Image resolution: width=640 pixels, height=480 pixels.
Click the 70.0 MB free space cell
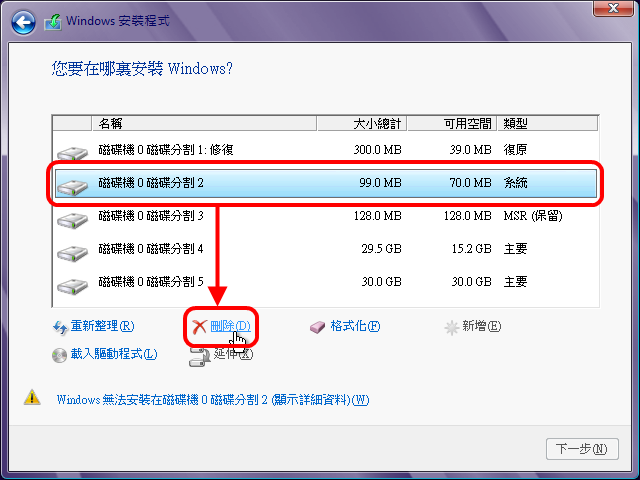[x=471, y=183]
